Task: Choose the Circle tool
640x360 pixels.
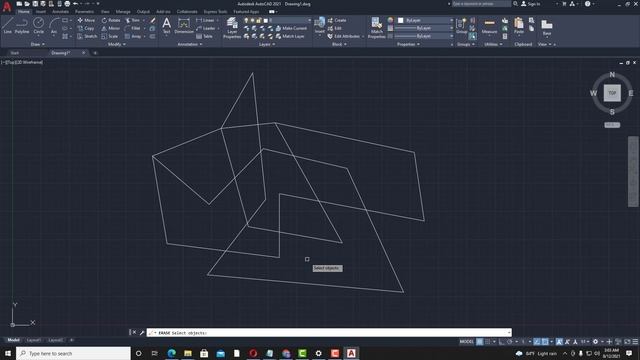Action: point(38,26)
